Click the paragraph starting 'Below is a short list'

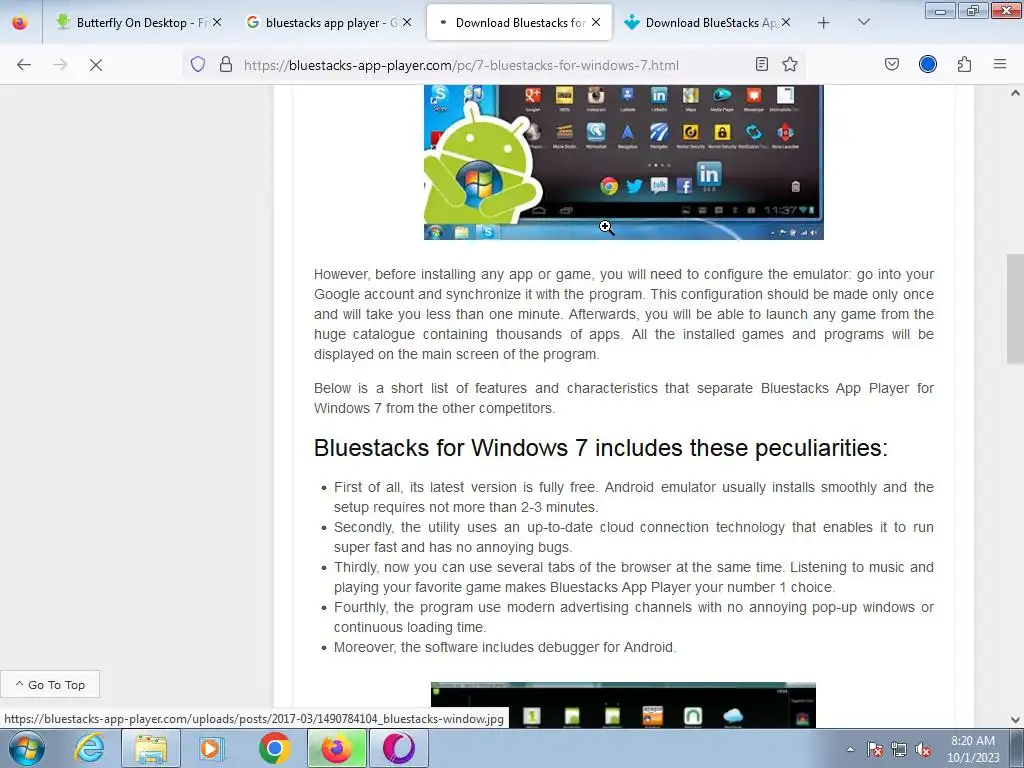(624, 398)
